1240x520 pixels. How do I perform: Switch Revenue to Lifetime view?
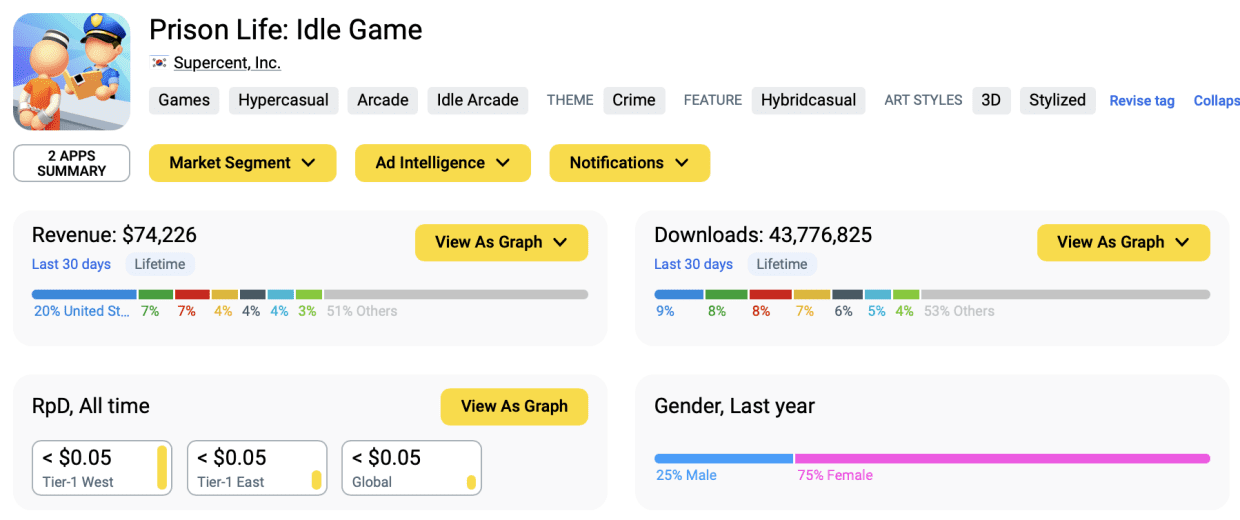coord(160,264)
